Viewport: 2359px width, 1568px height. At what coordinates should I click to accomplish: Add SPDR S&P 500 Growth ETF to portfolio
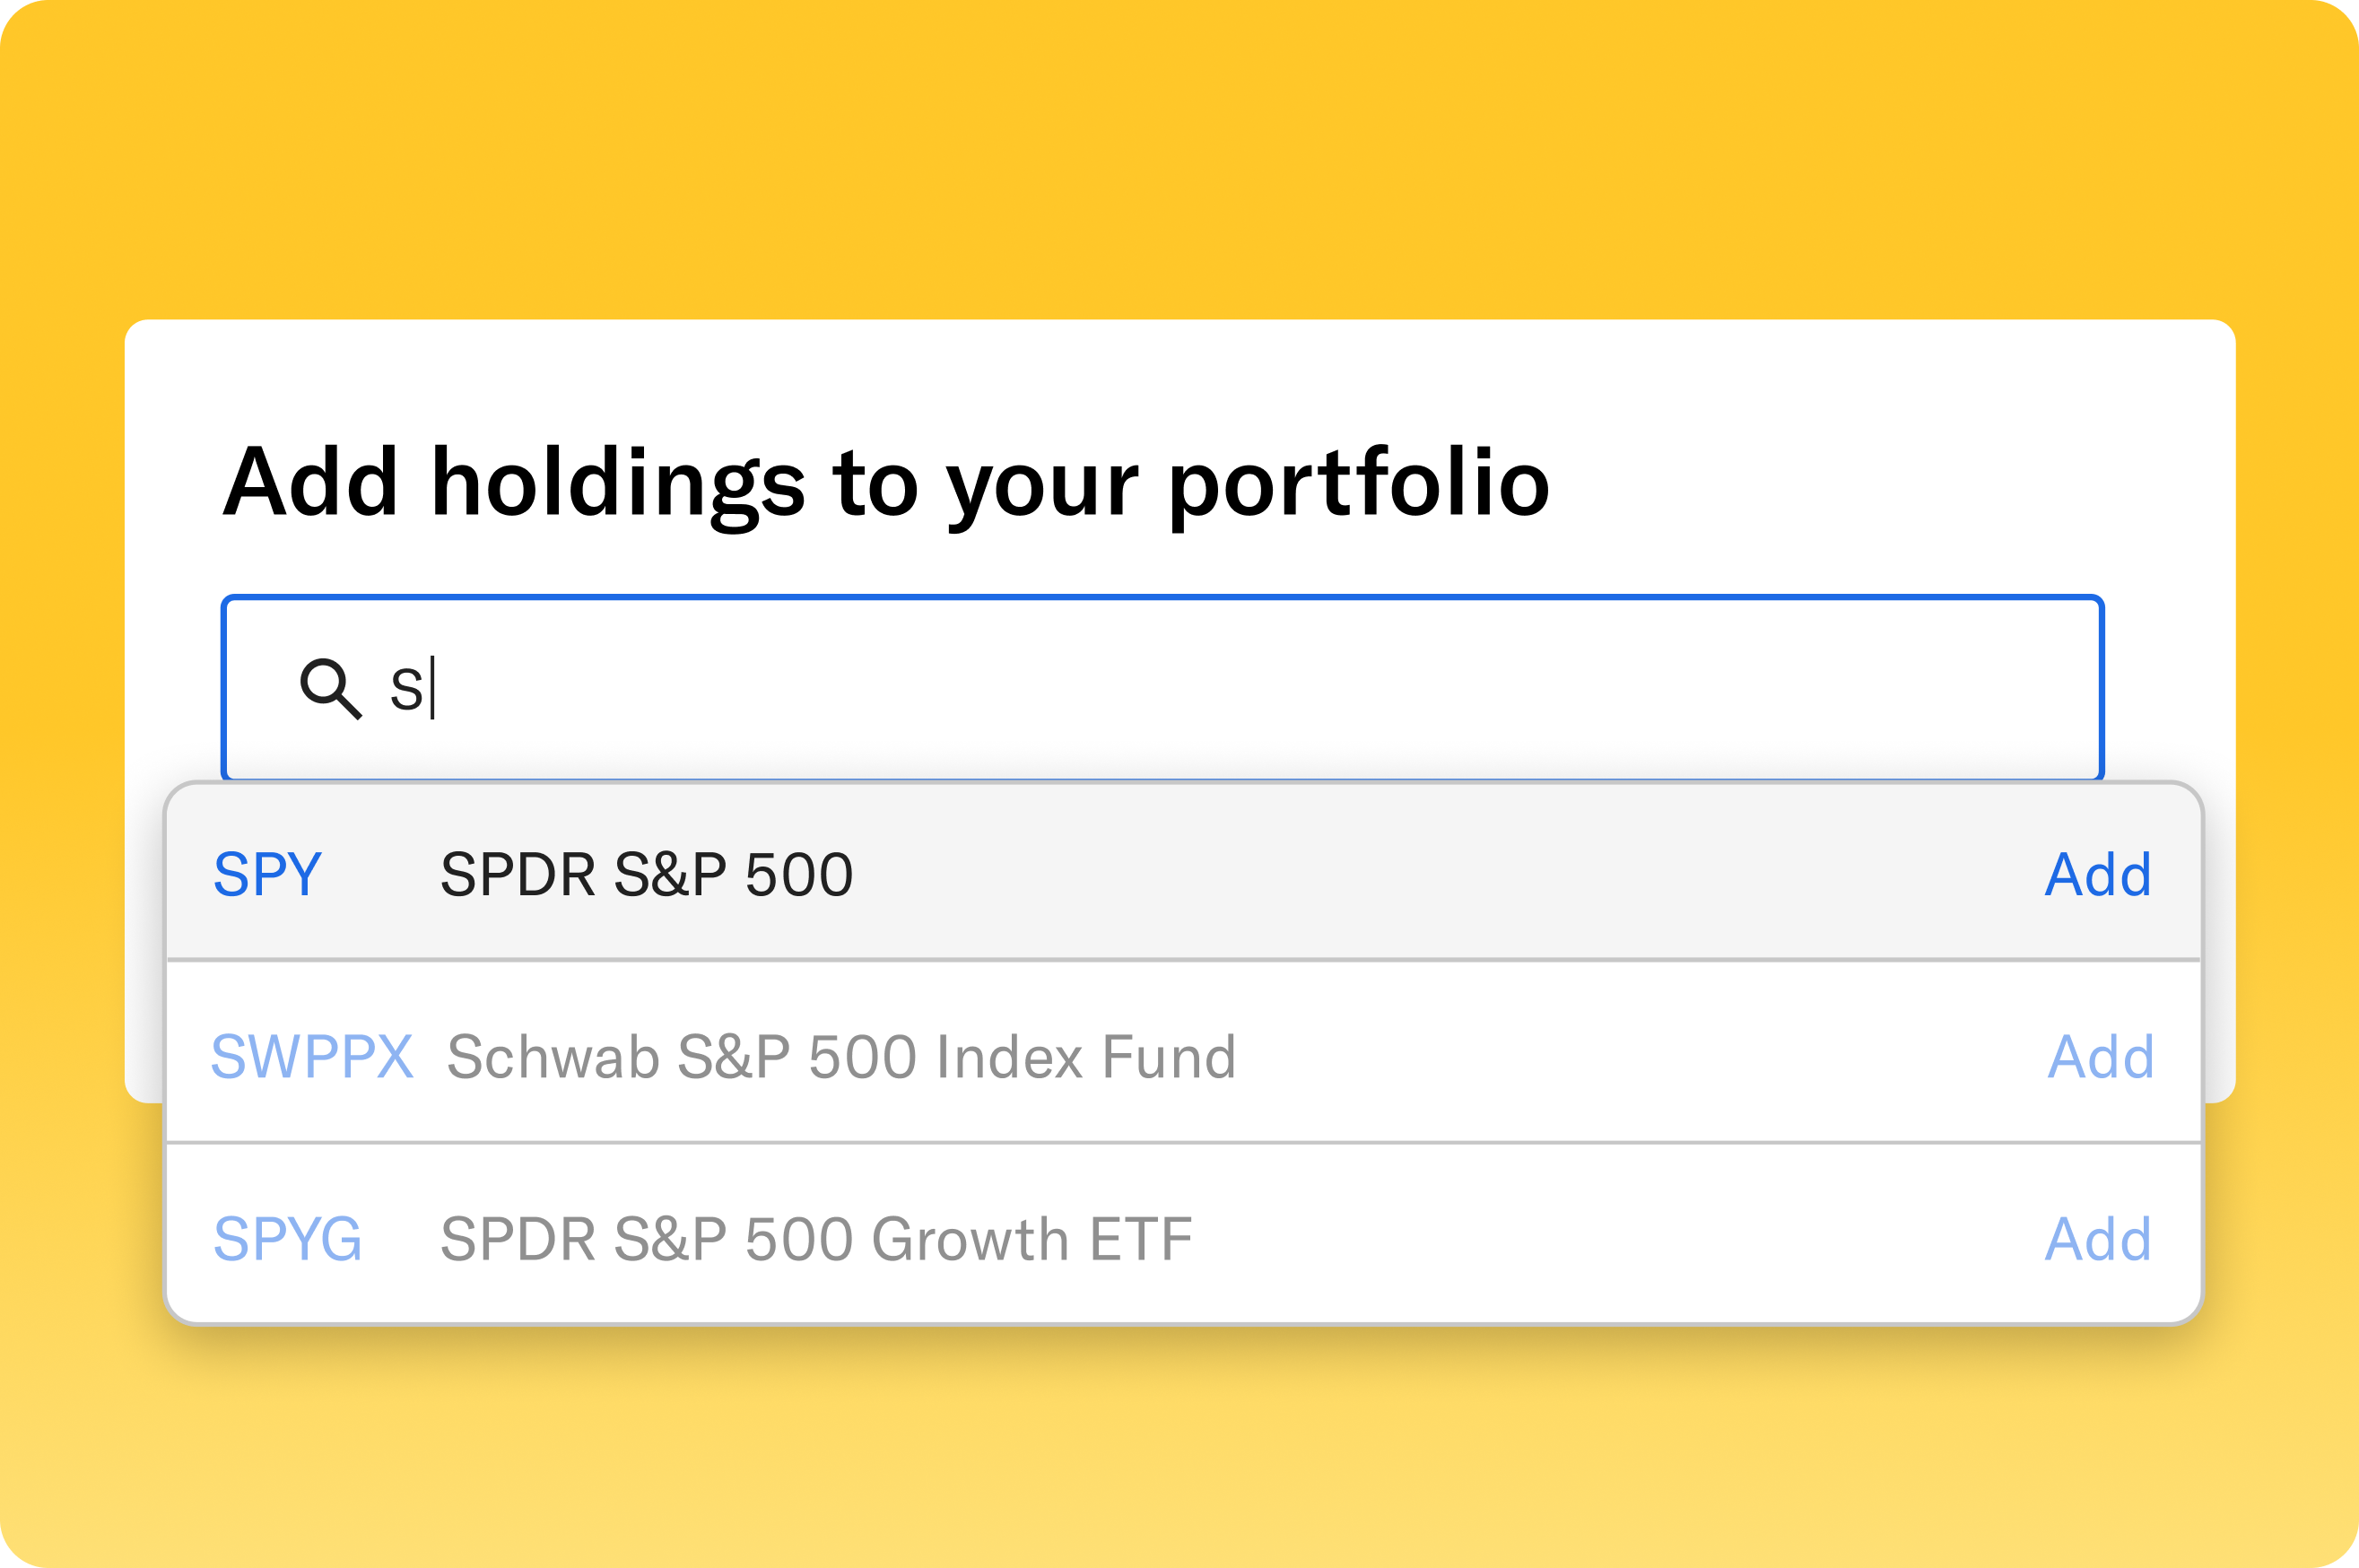tap(2097, 1240)
